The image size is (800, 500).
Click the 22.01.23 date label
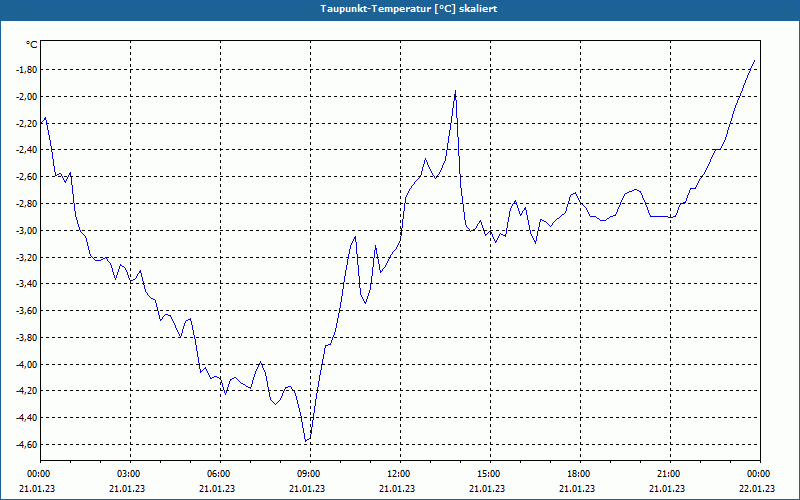coord(757,488)
